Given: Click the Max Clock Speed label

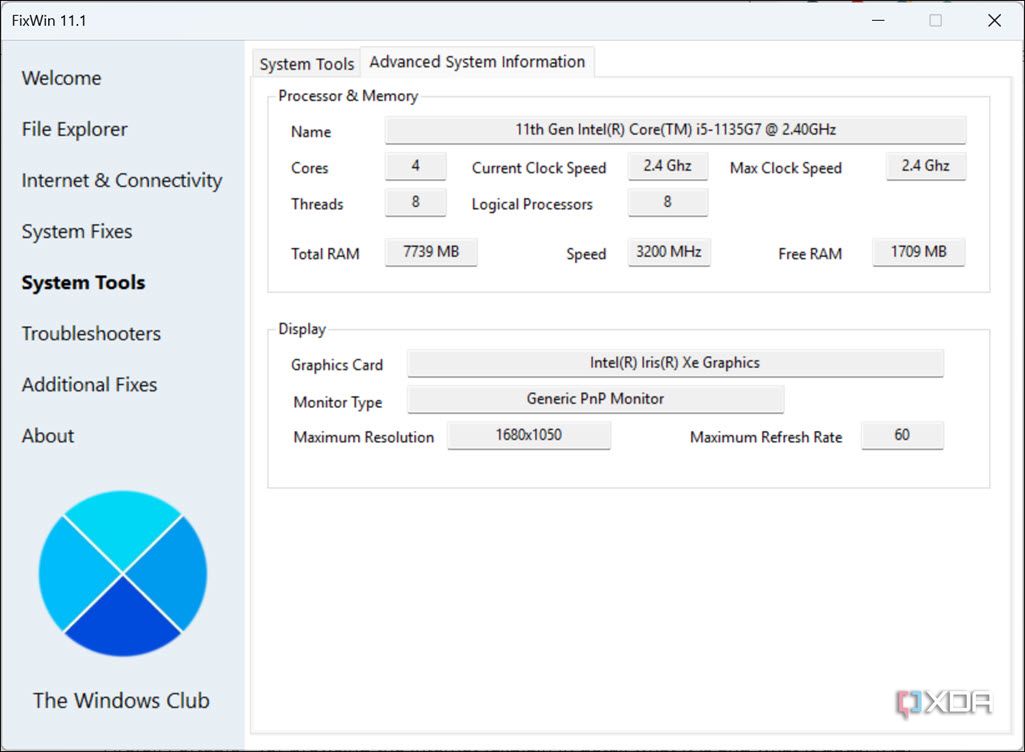Looking at the screenshot, I should (x=786, y=168).
